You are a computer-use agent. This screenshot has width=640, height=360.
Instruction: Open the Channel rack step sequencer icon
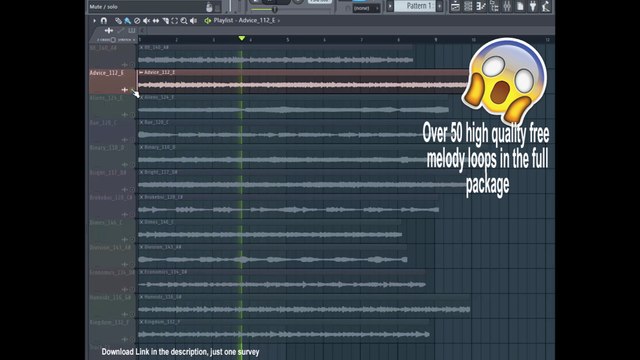[468, 6]
